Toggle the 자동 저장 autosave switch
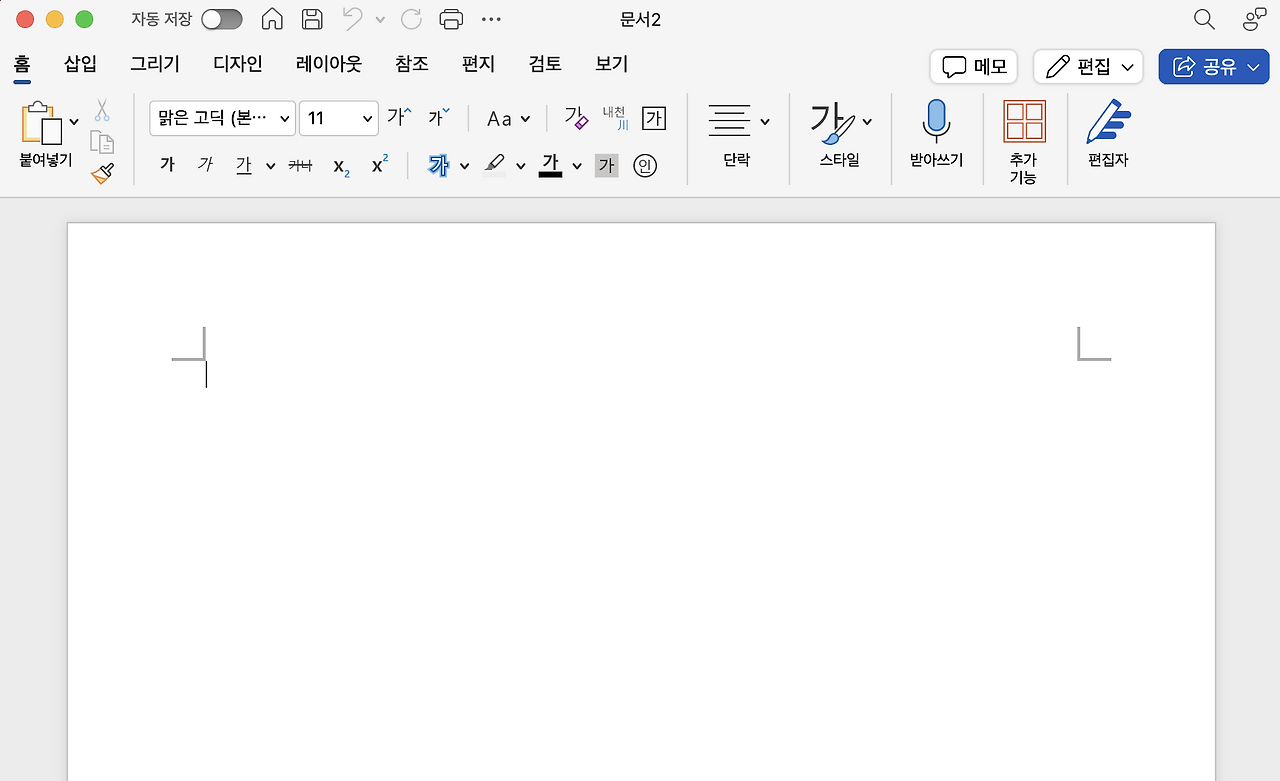The image size is (1280, 781). 222,19
